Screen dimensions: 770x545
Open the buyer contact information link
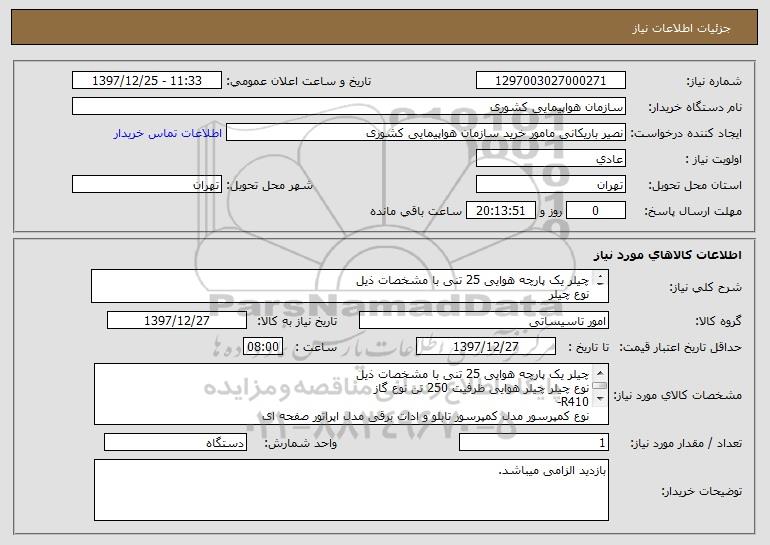tap(168, 133)
